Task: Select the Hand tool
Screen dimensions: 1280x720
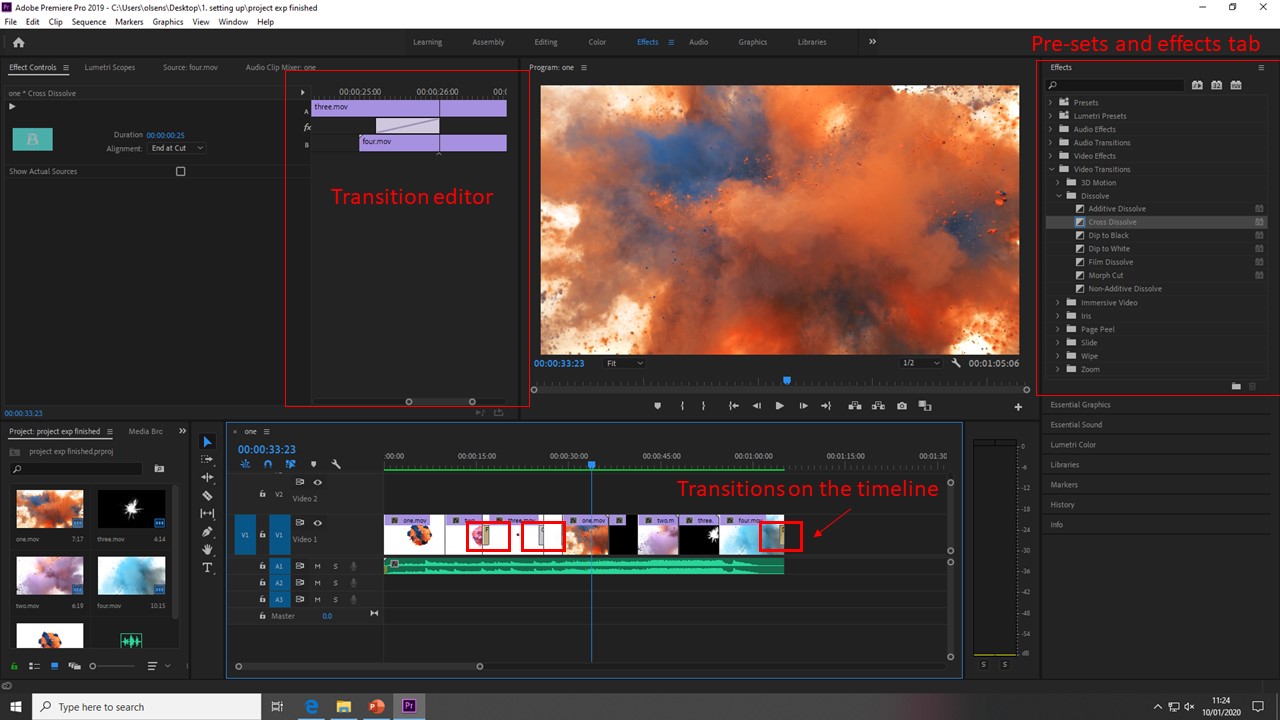Action: 207,549
